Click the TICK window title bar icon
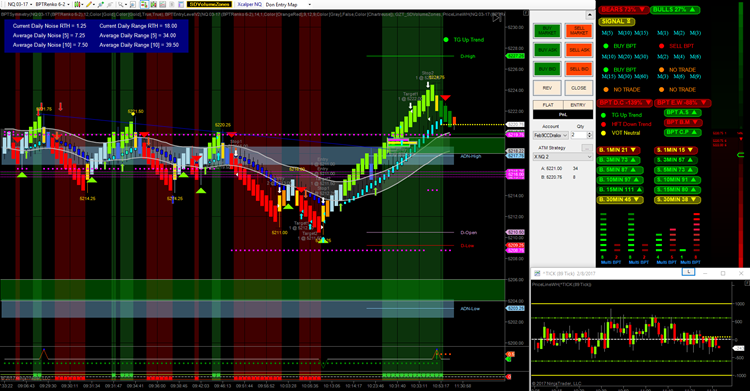 [x=537, y=273]
